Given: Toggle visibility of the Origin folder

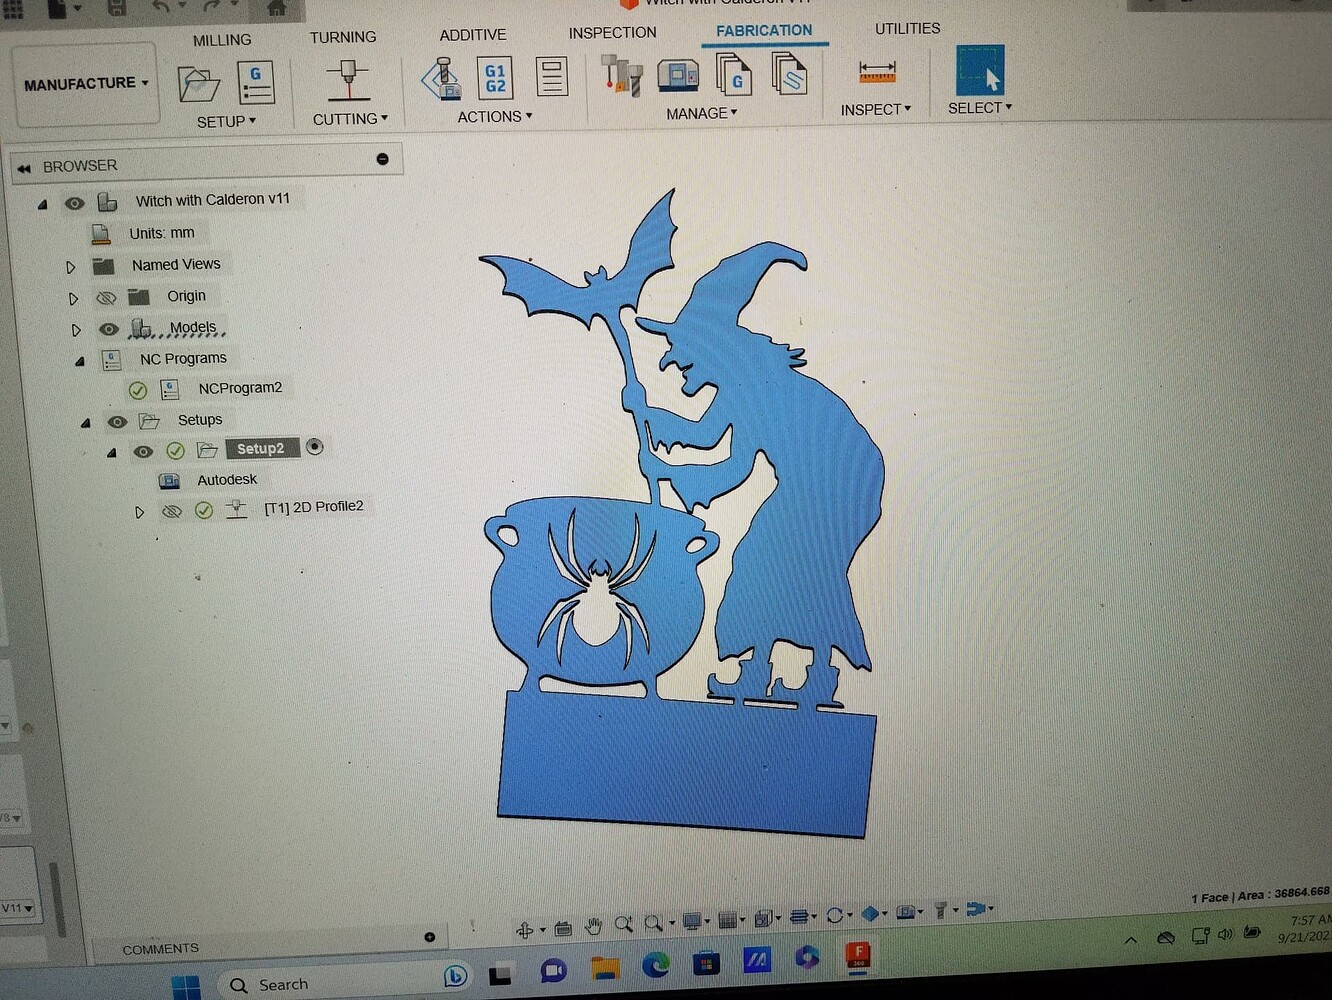Looking at the screenshot, I should point(105,298).
